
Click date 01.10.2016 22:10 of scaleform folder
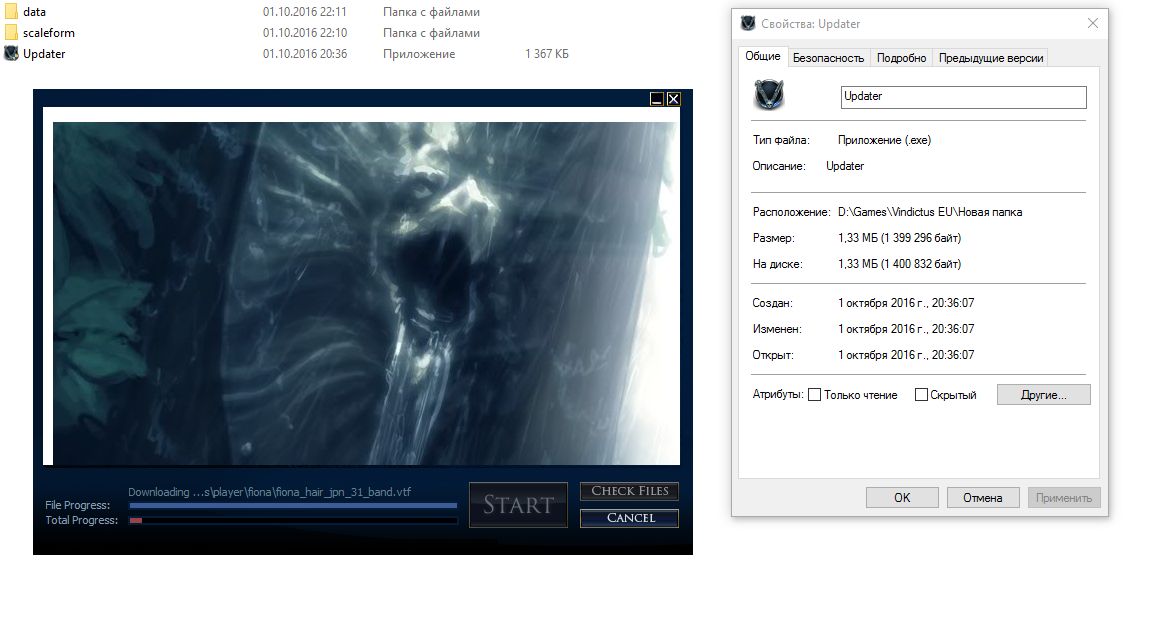[304, 33]
